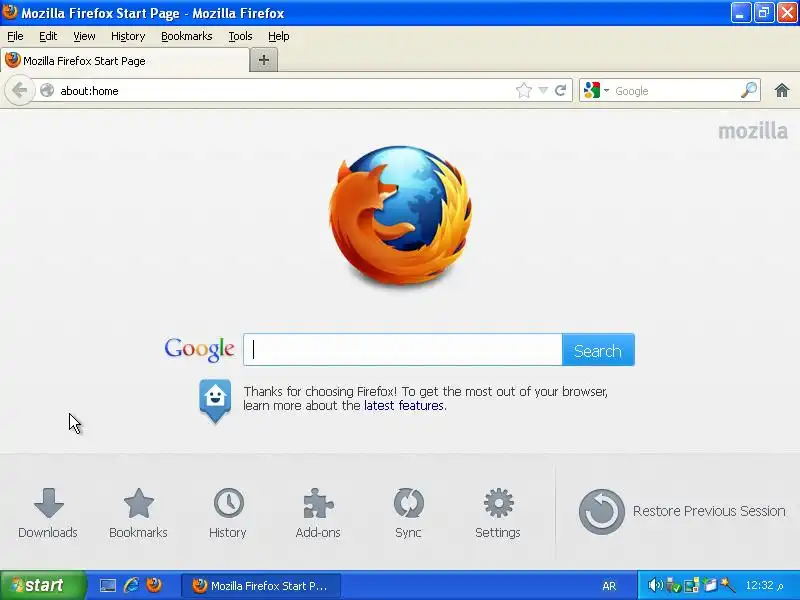800x600 pixels.
Task: Open Settings via the gear icon
Action: 498,503
